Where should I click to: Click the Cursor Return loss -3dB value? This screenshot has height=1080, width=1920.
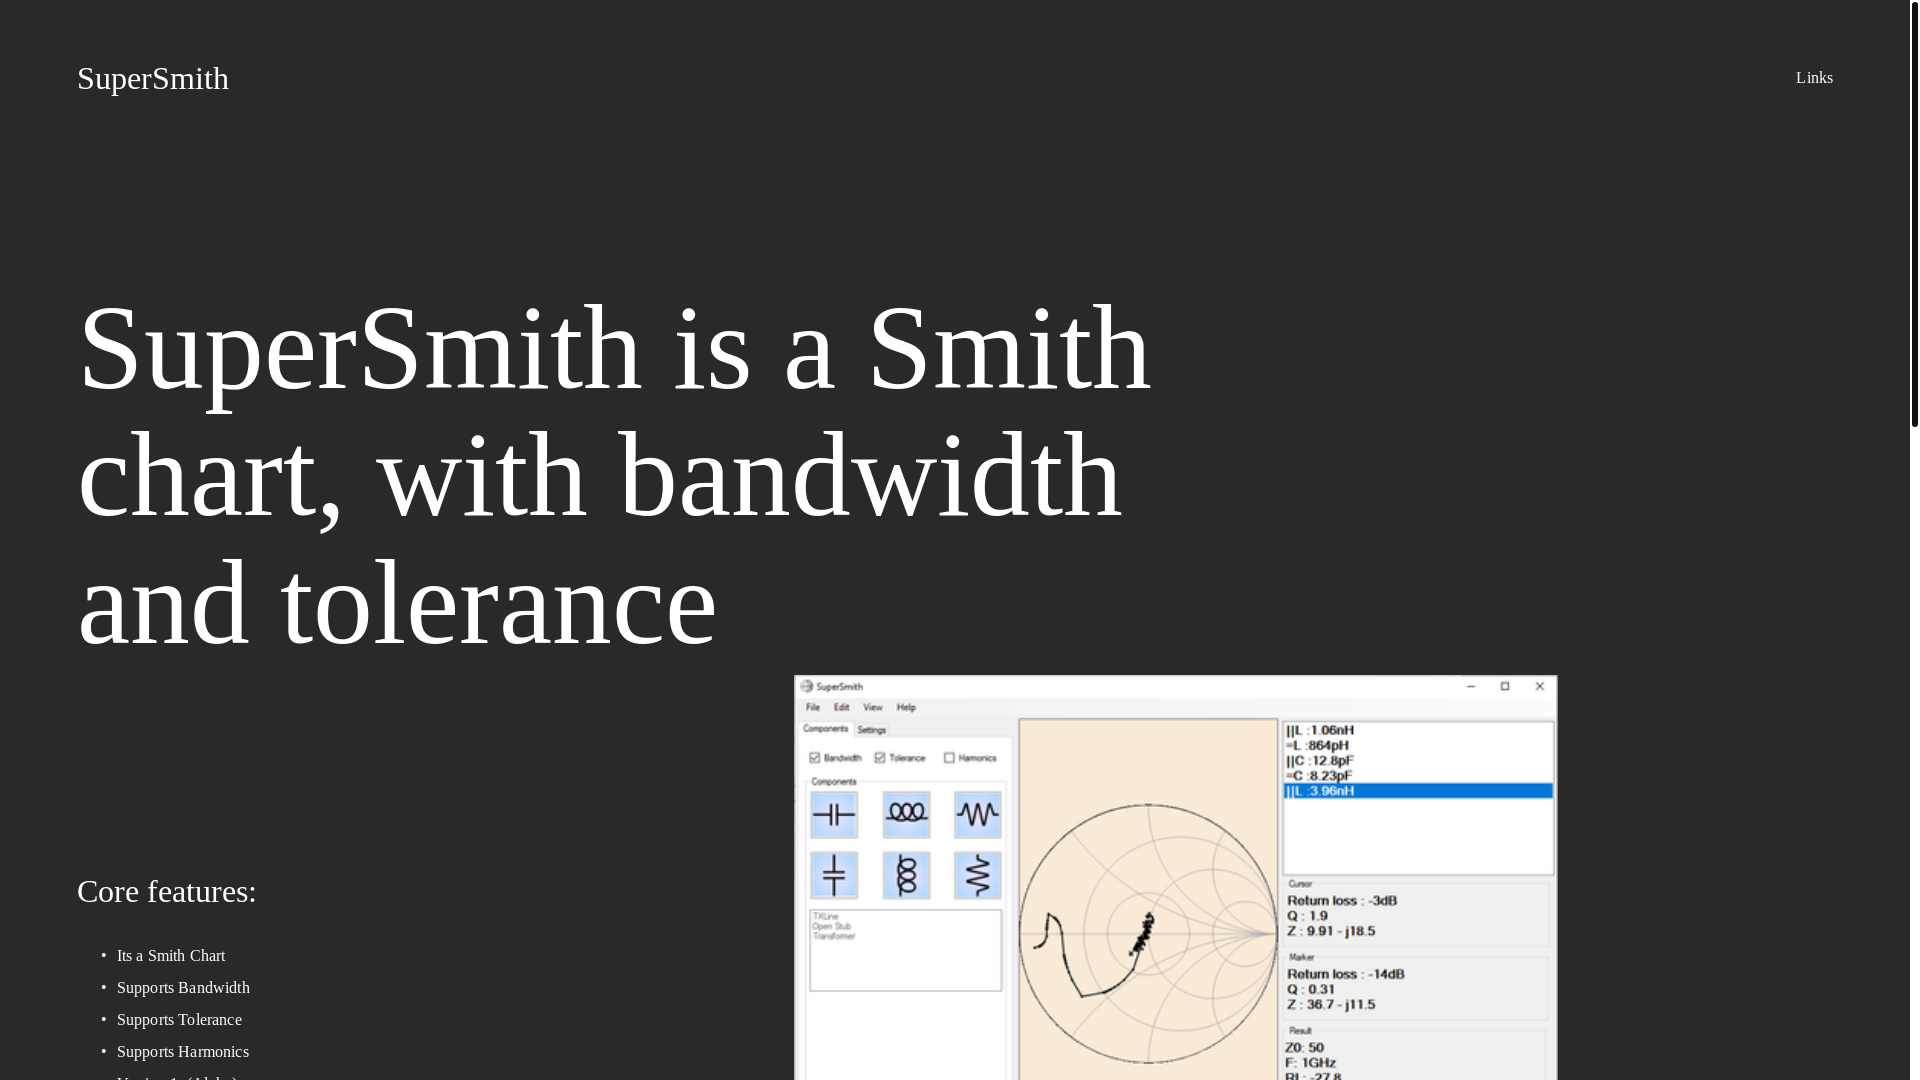[x=1342, y=901]
